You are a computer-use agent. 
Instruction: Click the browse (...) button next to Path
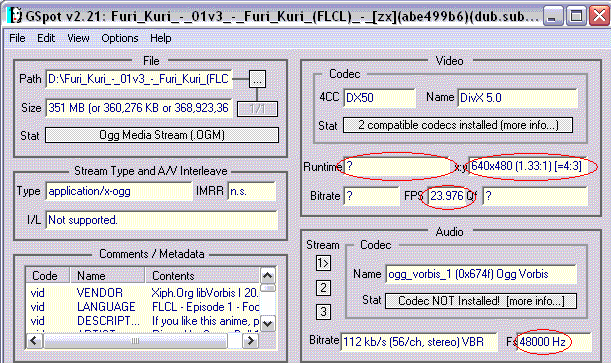257,79
